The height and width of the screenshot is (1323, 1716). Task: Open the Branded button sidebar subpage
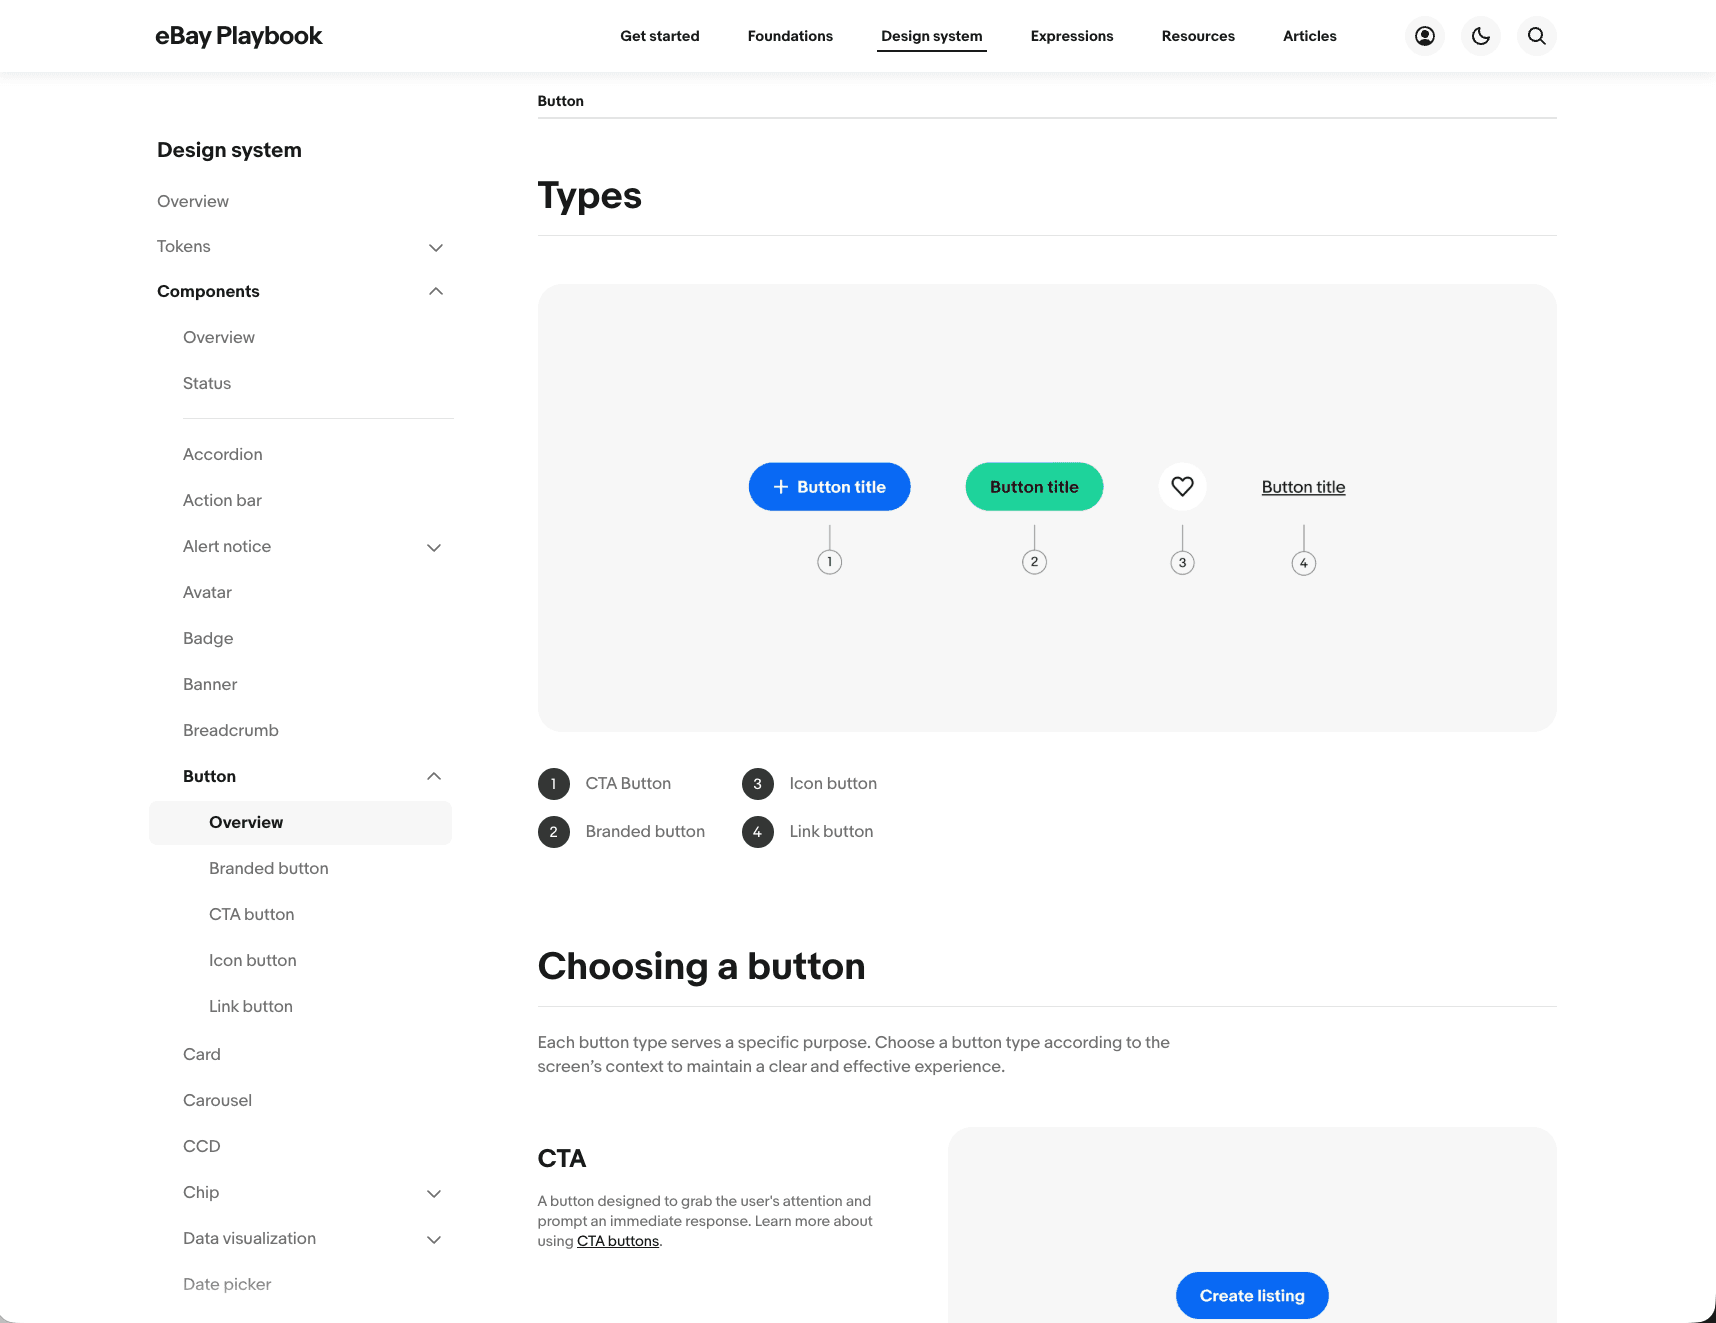(x=269, y=868)
